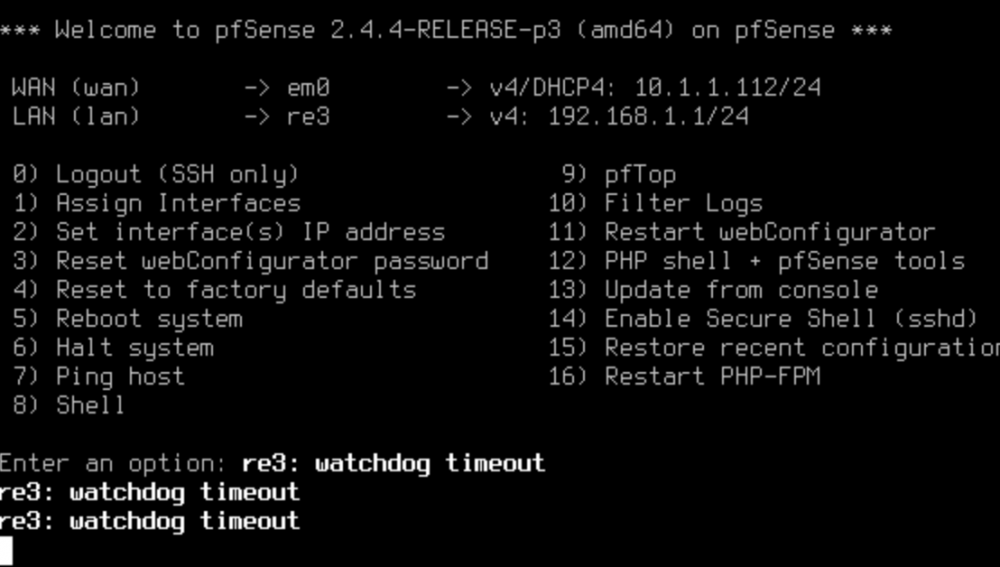The image size is (1000, 567).
Task: Click the Ping host menu line
Action: coord(99,376)
